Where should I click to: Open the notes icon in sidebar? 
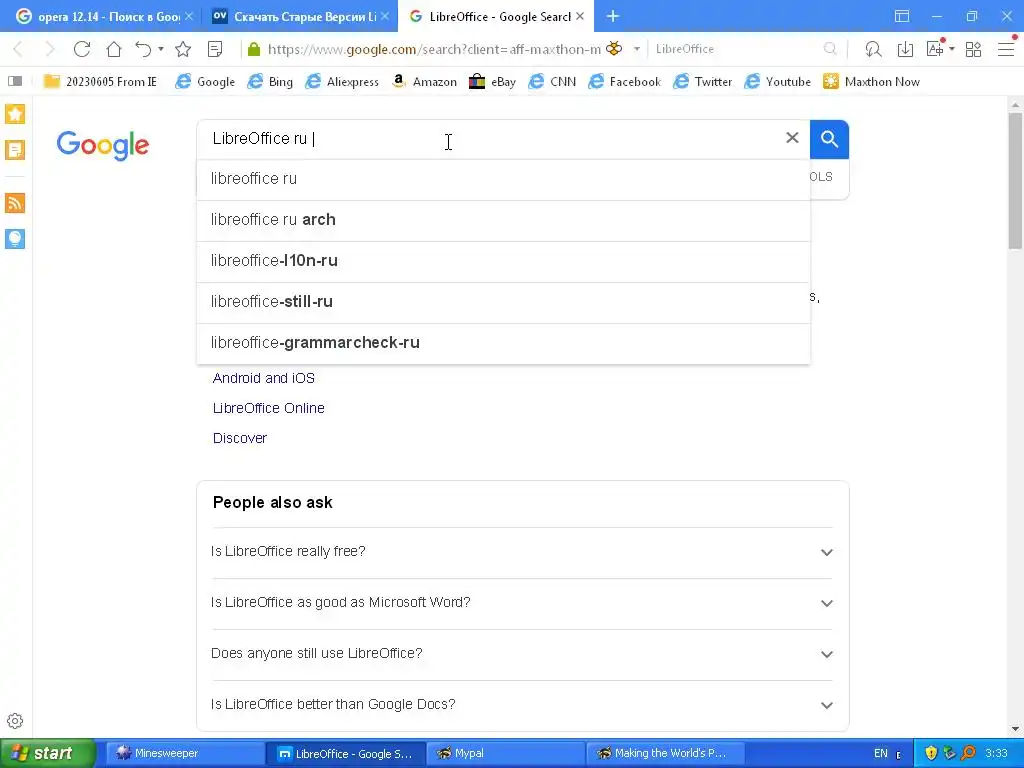click(15, 150)
